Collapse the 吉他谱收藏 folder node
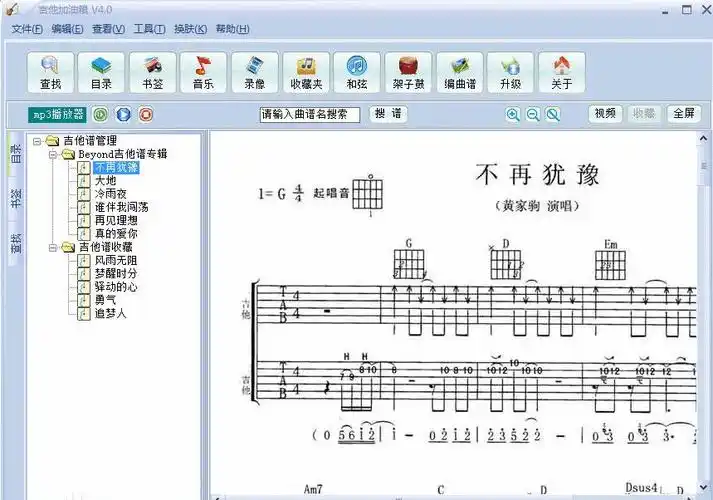Image resolution: width=713 pixels, height=500 pixels. pyautogui.click(x=53, y=247)
